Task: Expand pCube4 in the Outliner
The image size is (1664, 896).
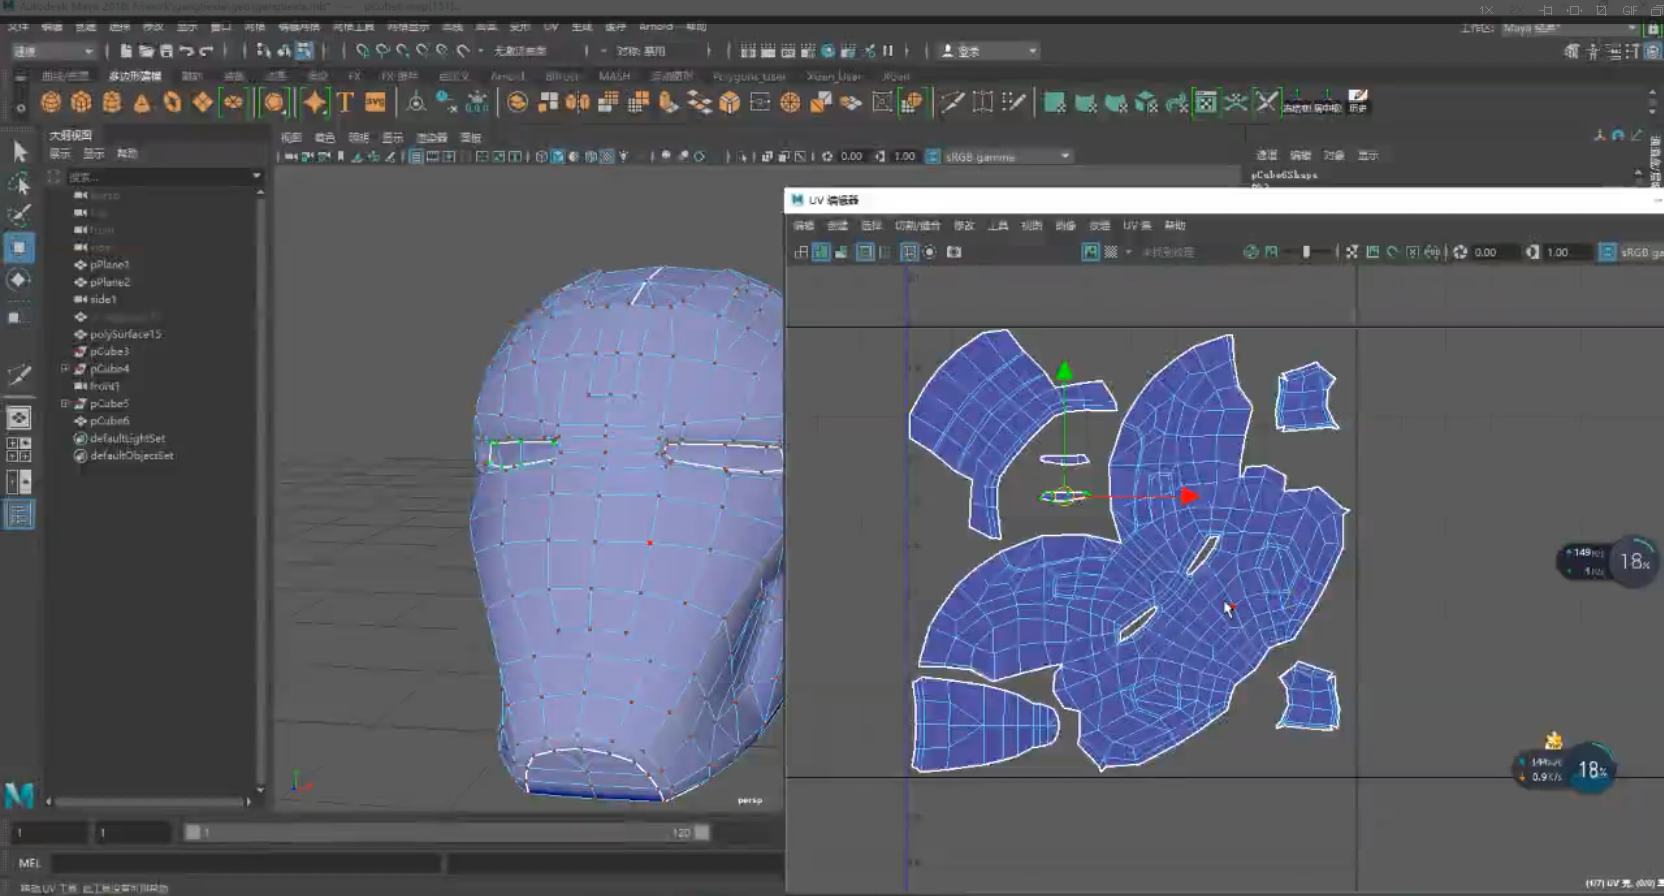Action: (x=65, y=369)
